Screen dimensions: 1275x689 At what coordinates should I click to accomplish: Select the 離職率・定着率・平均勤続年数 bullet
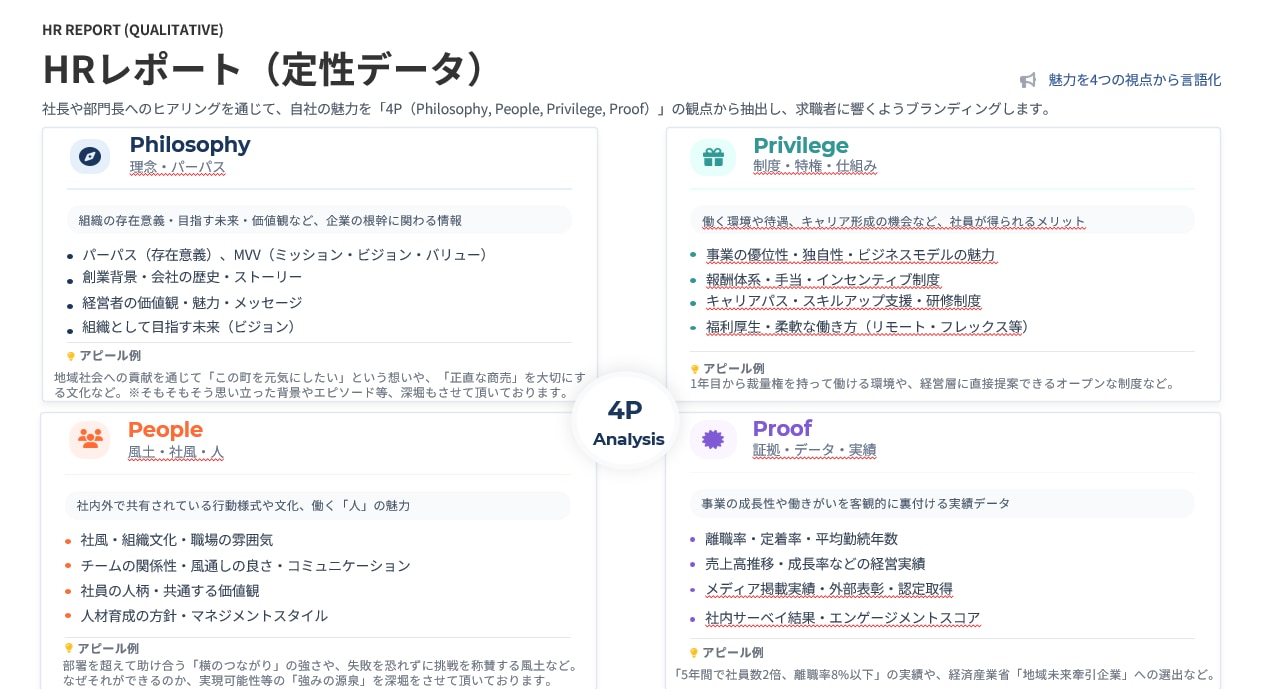pos(801,539)
